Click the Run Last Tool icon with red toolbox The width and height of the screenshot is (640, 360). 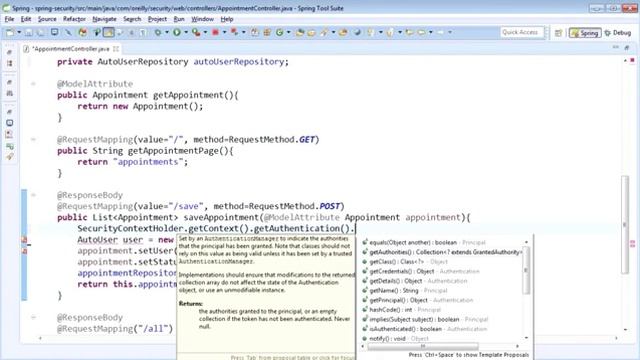196,33
